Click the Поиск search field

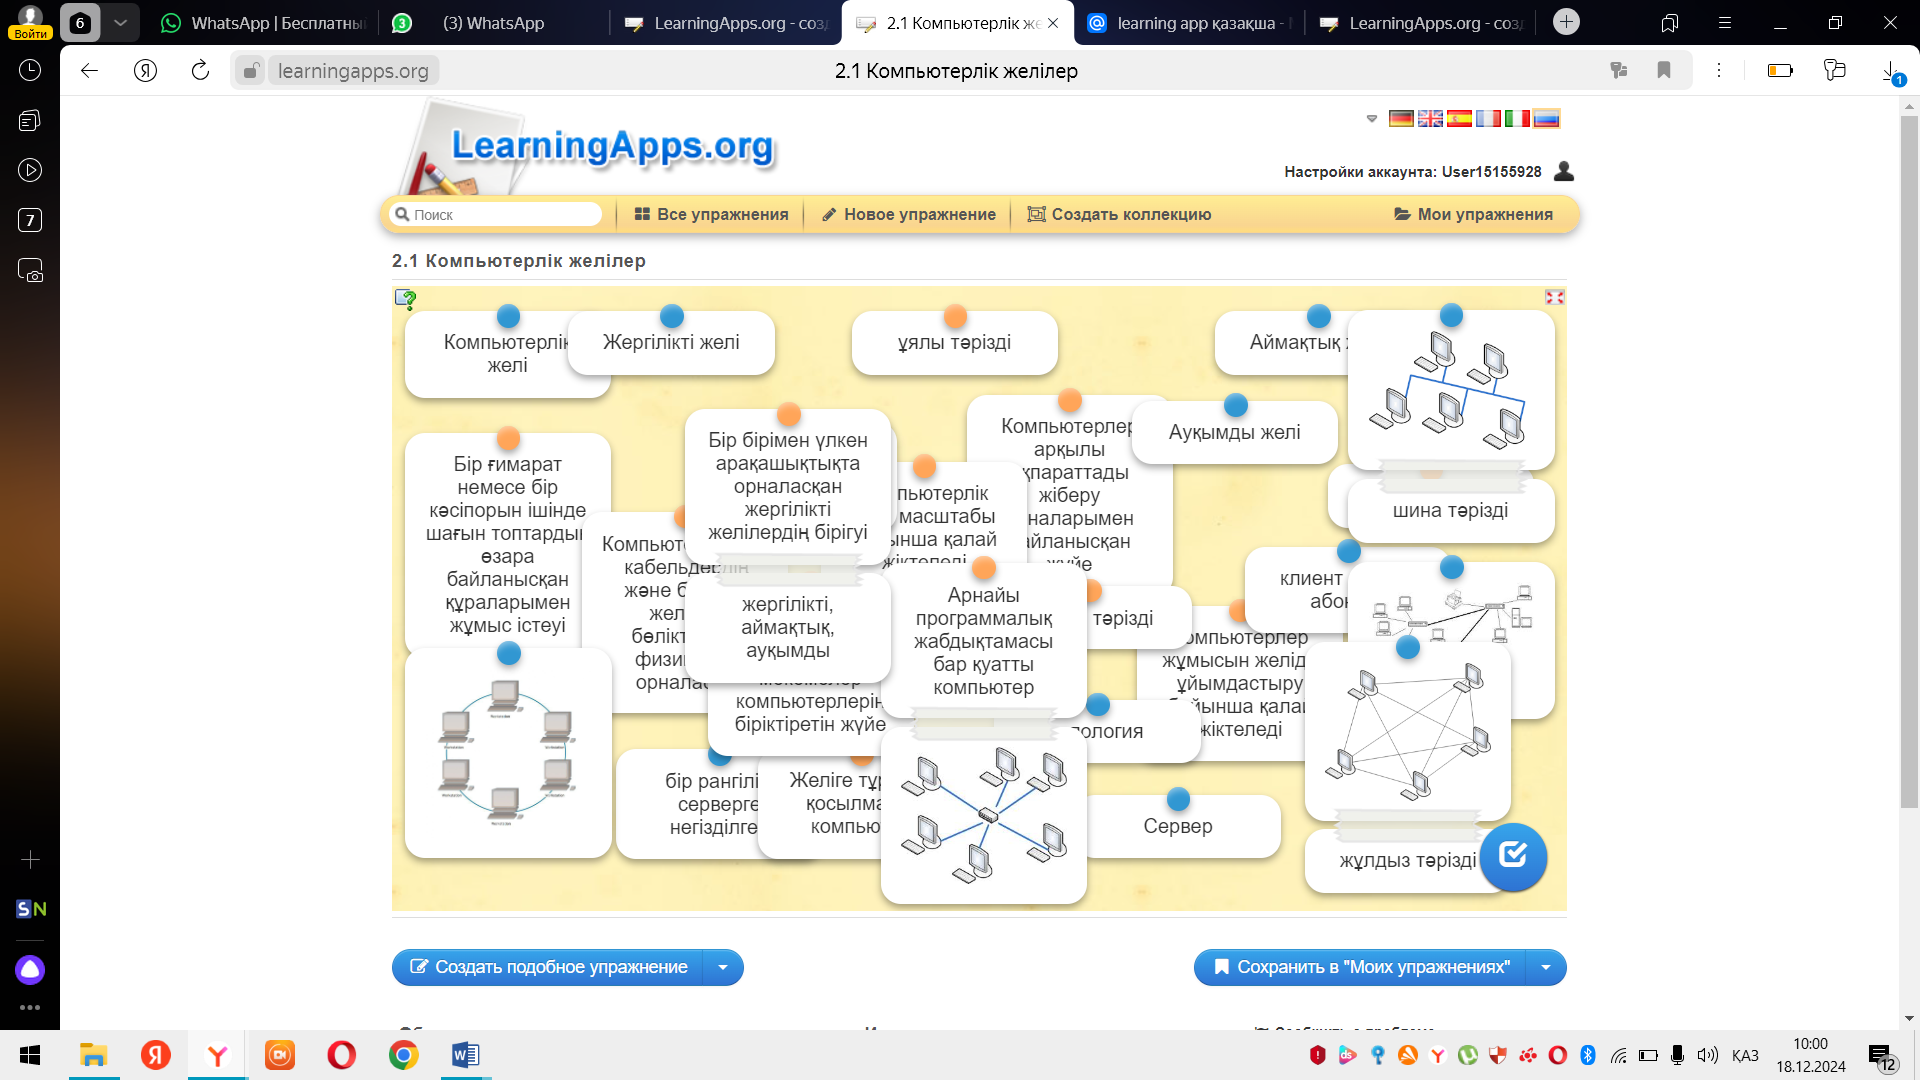coord(500,214)
